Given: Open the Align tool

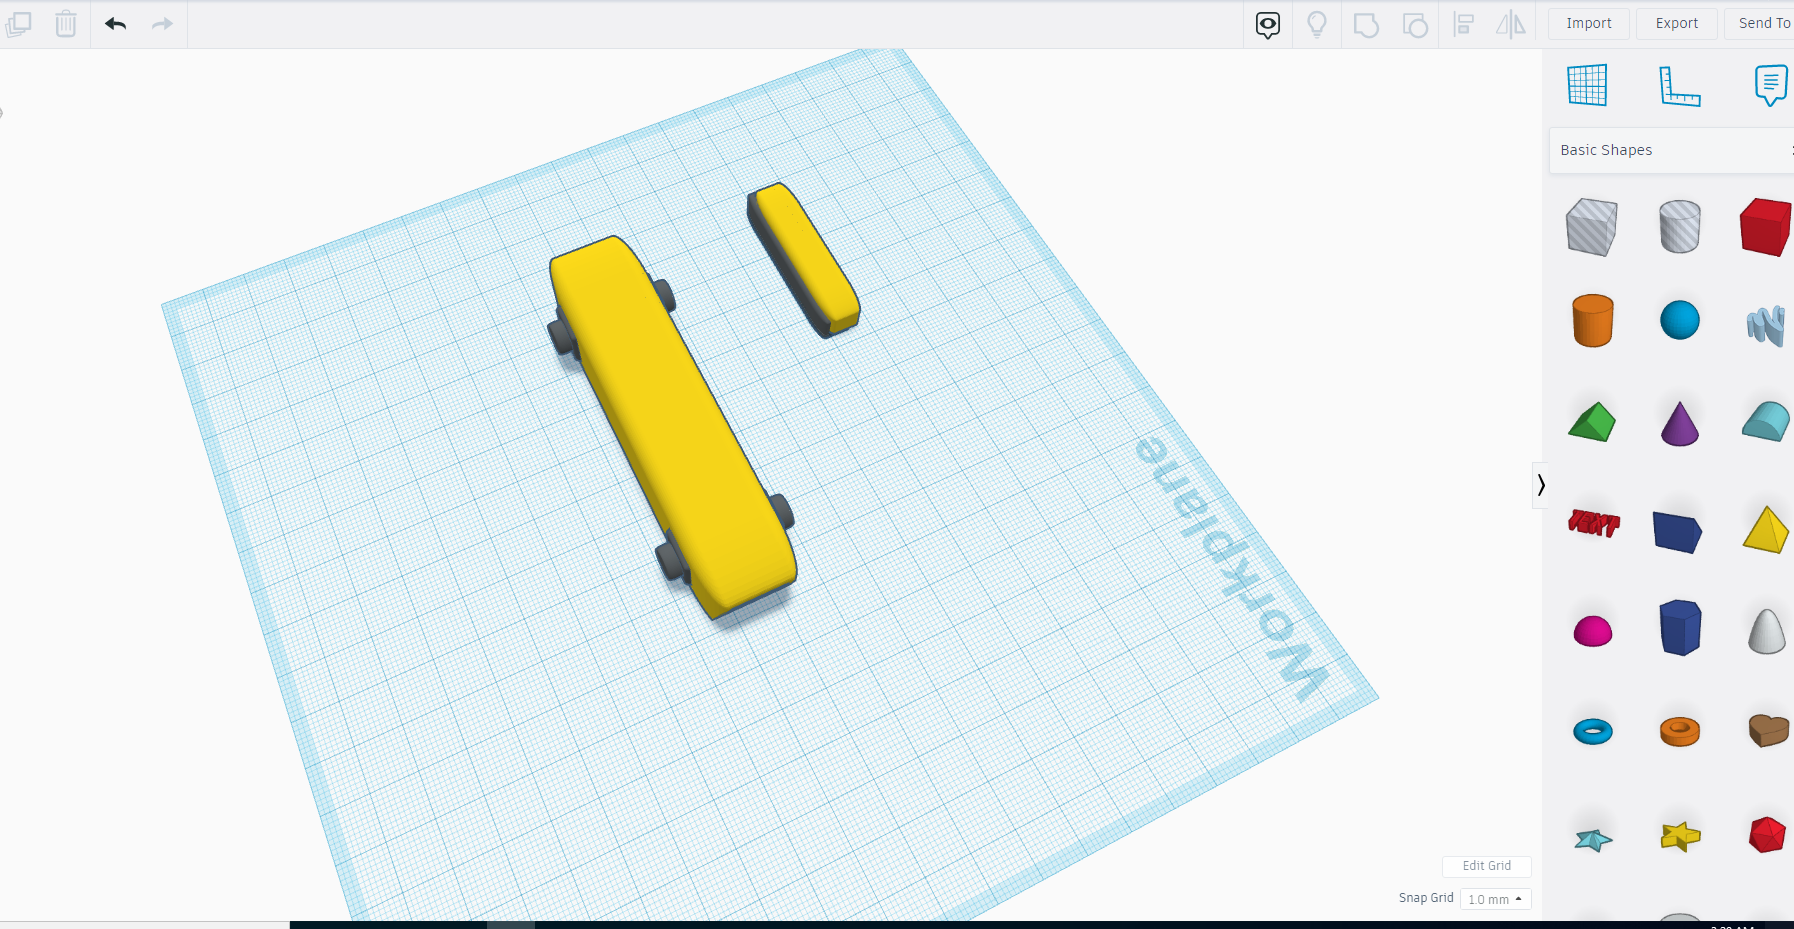Looking at the screenshot, I should click(x=1464, y=24).
